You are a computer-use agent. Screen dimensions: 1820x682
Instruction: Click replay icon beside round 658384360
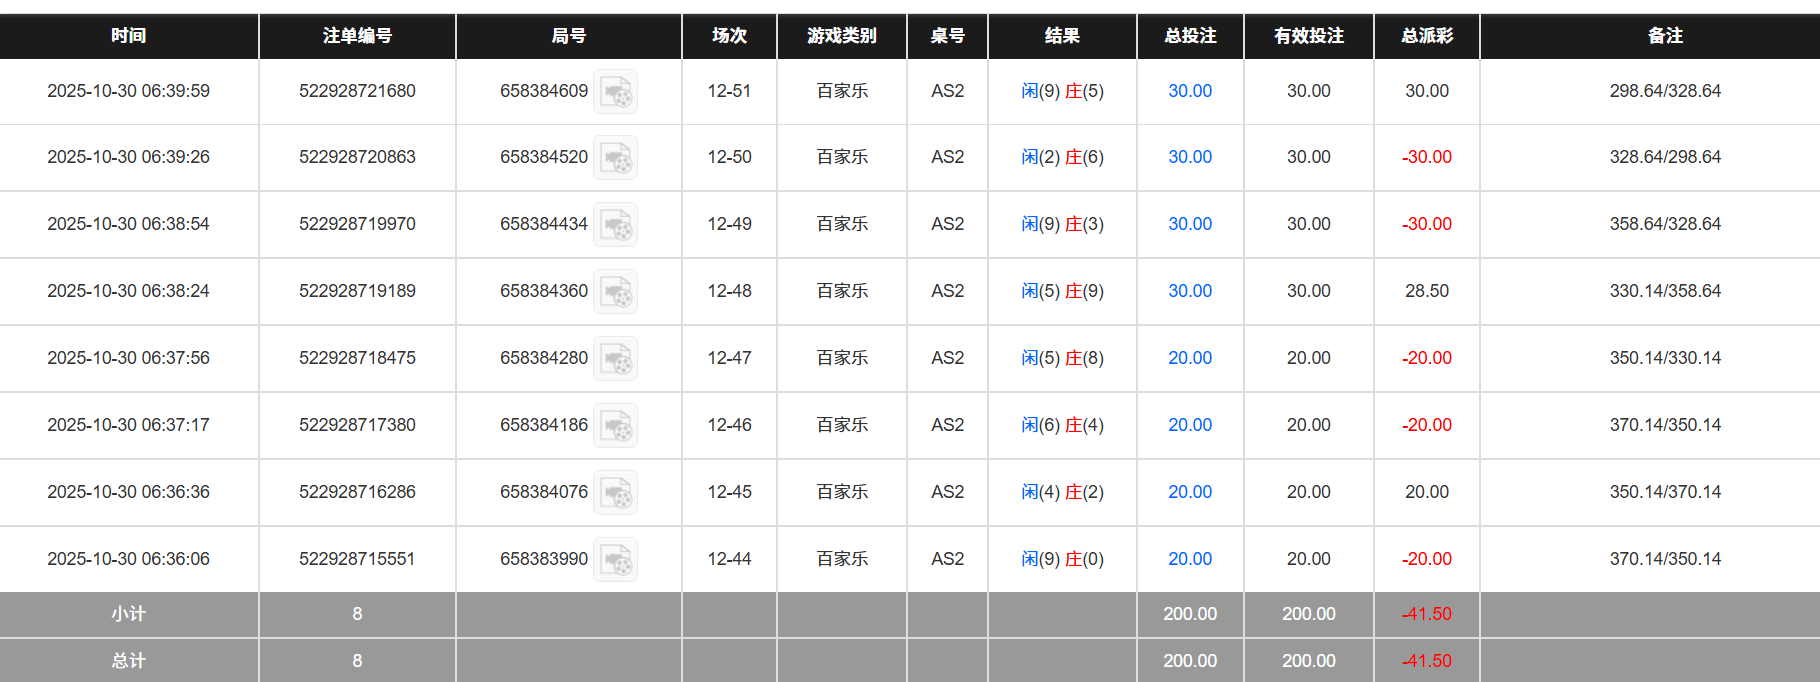click(x=616, y=292)
